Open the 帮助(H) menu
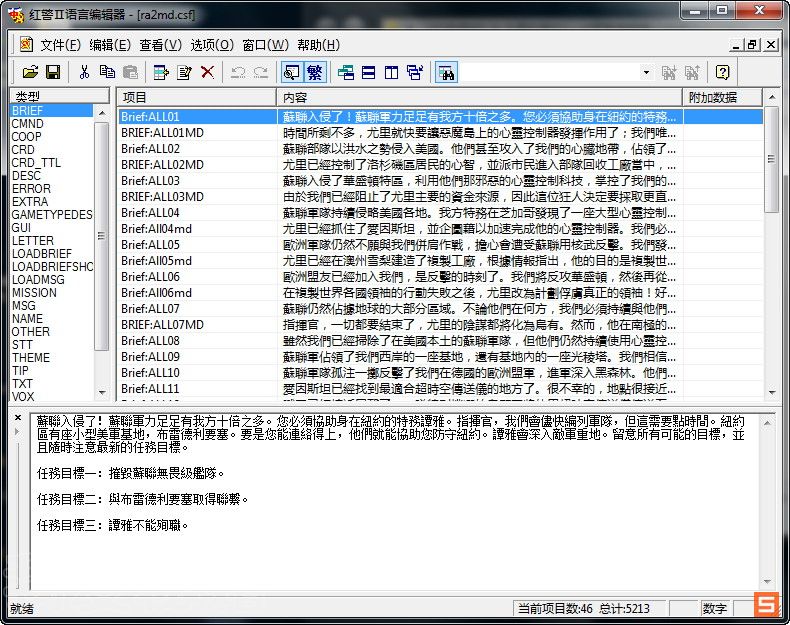Screen dimensions: 790x625 pyautogui.click(x=318, y=45)
